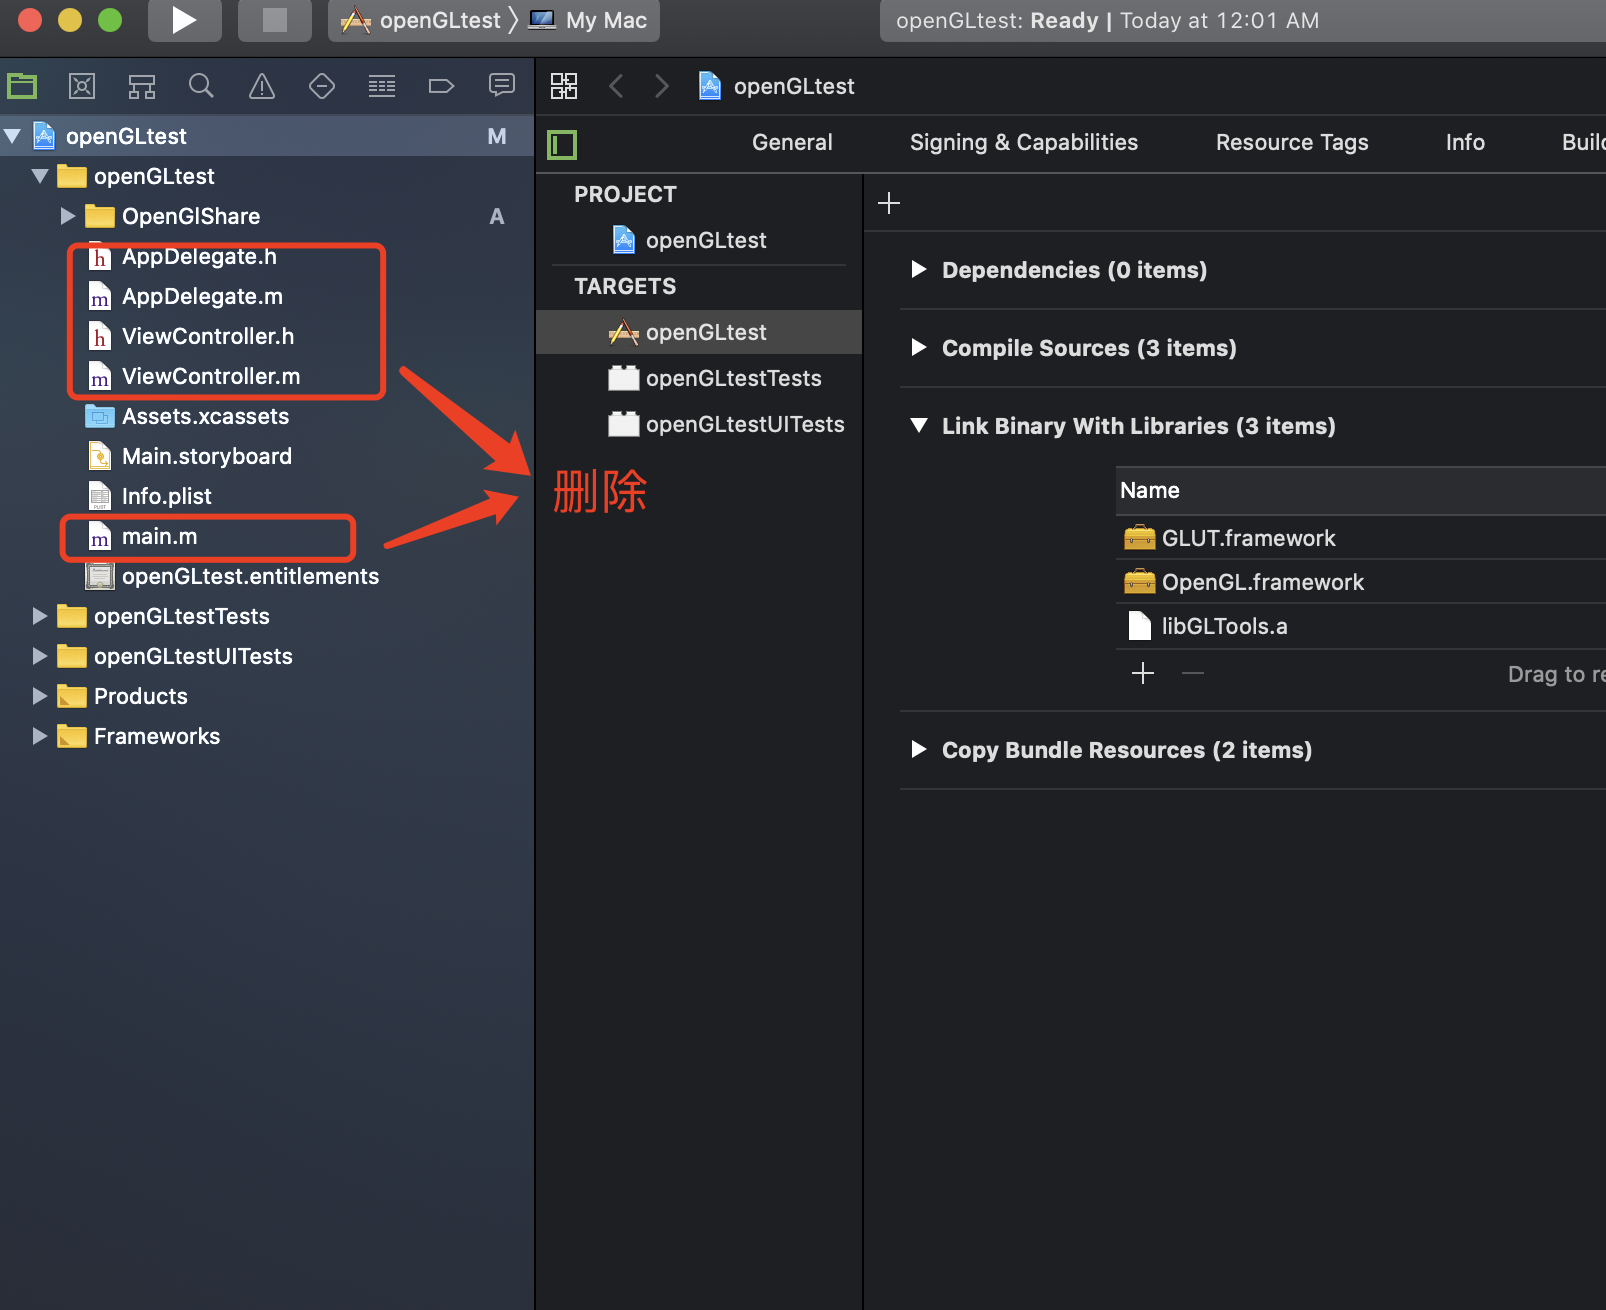Select AppDelegate.h file
Screen dimensions: 1606x1310
click(x=199, y=256)
